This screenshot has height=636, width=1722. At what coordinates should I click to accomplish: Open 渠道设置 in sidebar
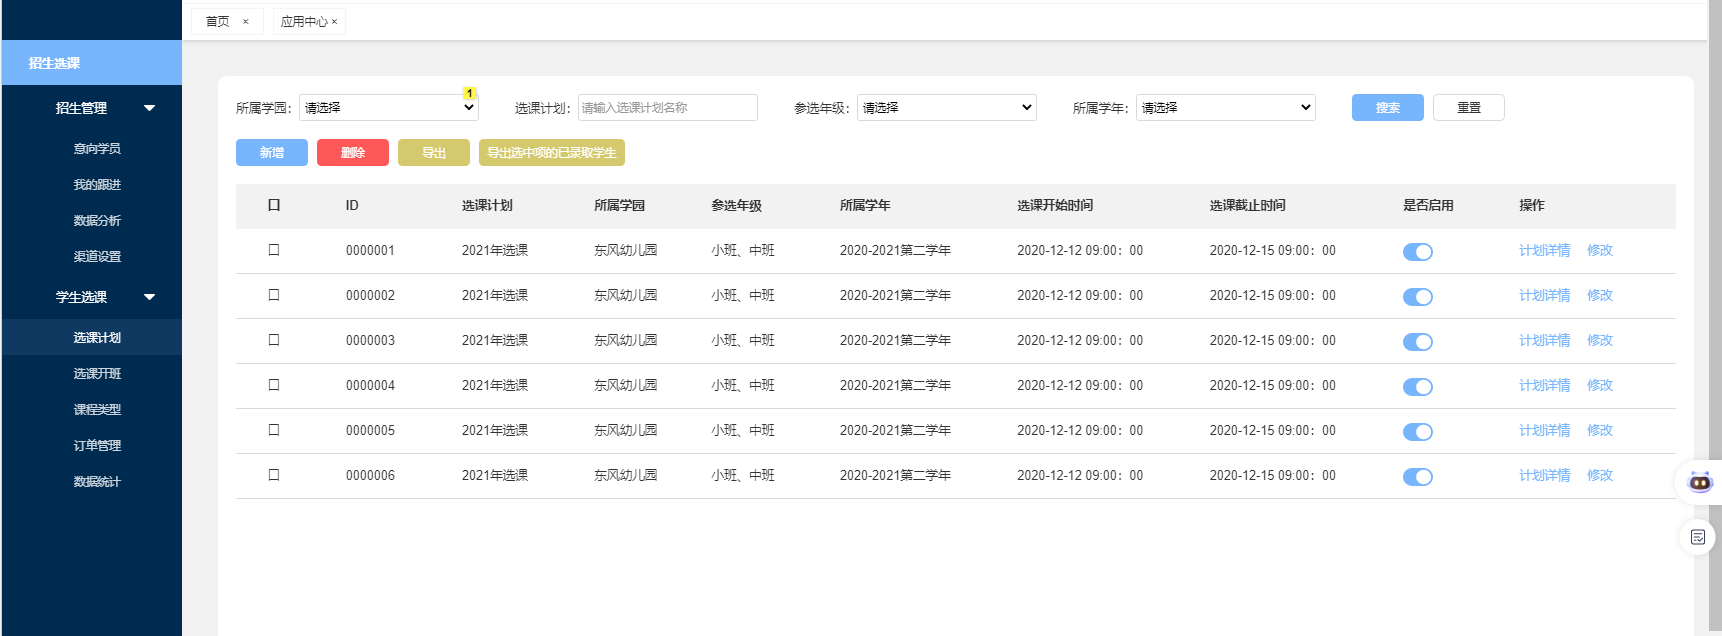click(97, 256)
